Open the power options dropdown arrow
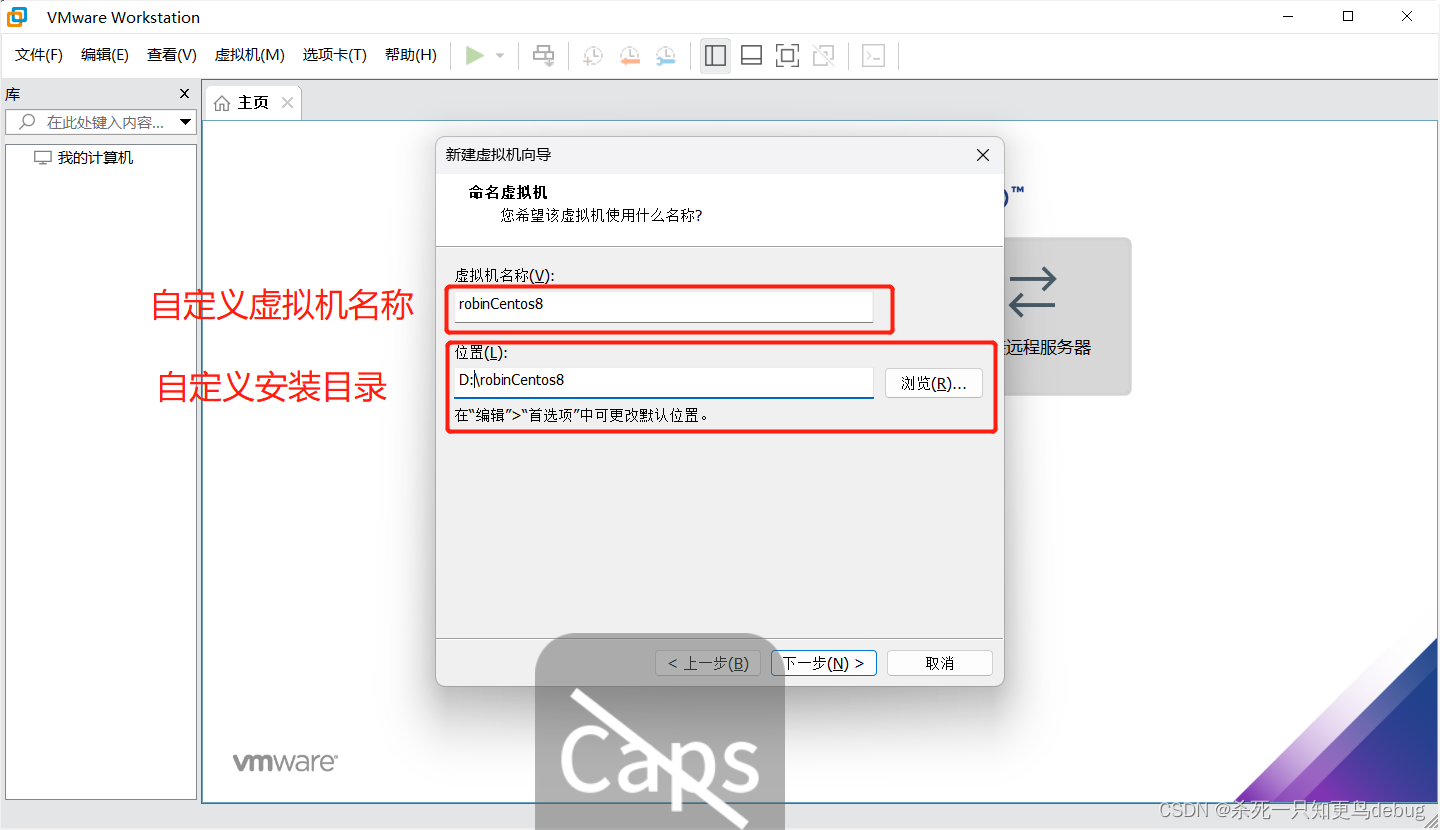 [500, 56]
